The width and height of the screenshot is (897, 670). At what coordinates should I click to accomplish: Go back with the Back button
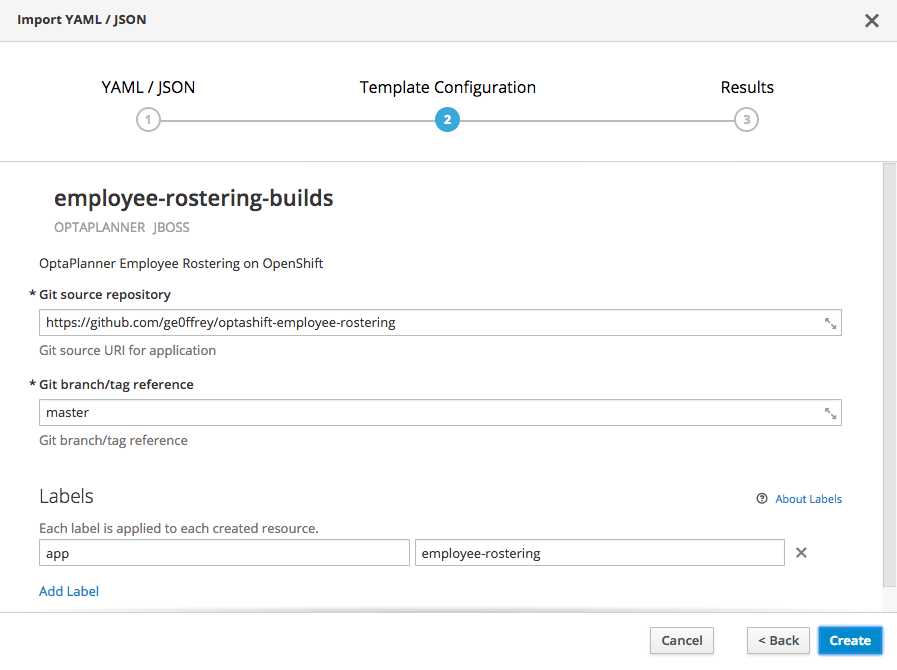click(x=778, y=640)
